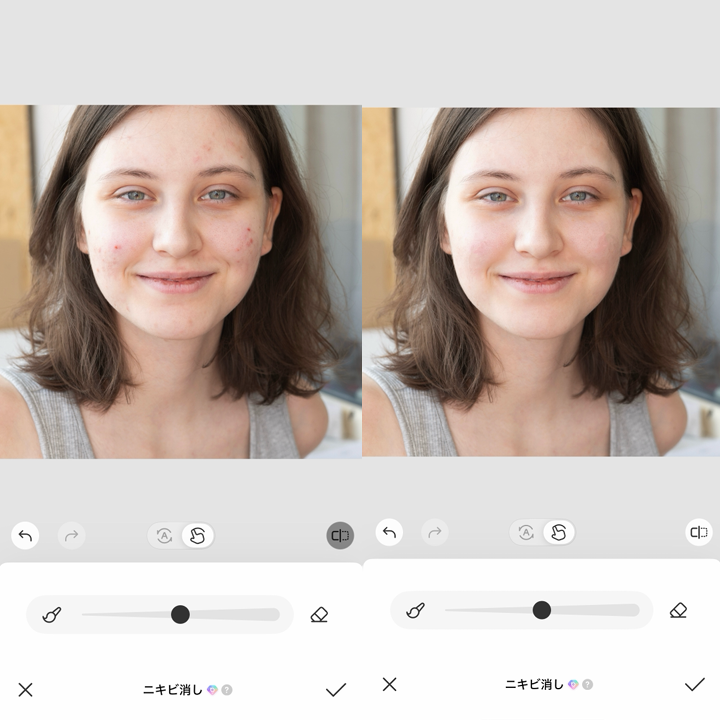Toggle before/after compare in the right panel
The width and height of the screenshot is (720, 720).
pos(698,532)
